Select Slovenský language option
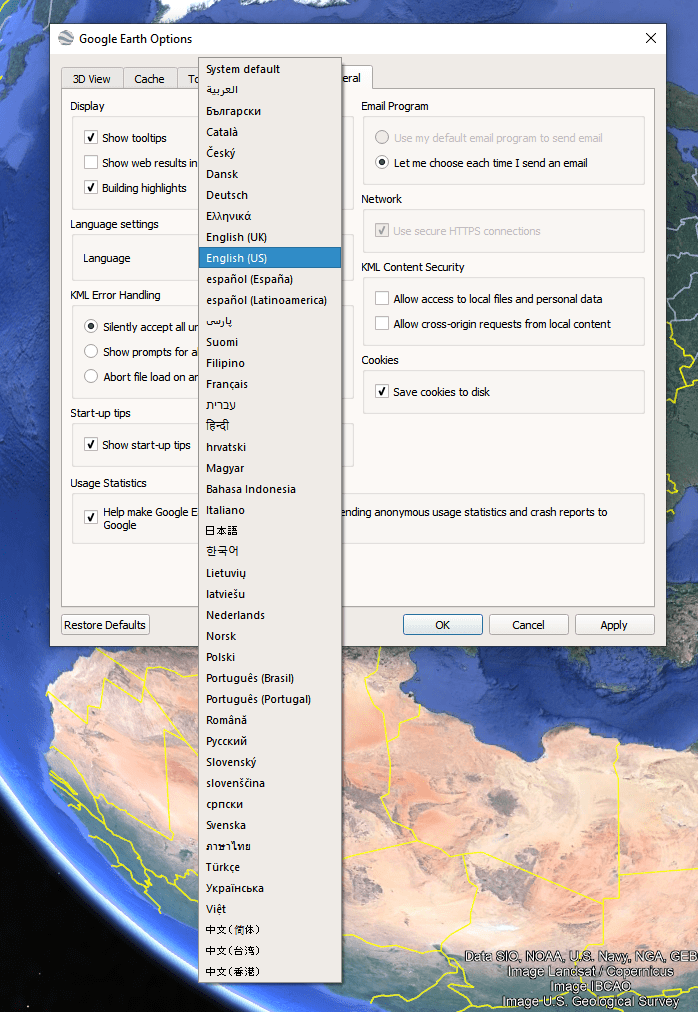The height and width of the screenshot is (1012, 698). [270, 762]
